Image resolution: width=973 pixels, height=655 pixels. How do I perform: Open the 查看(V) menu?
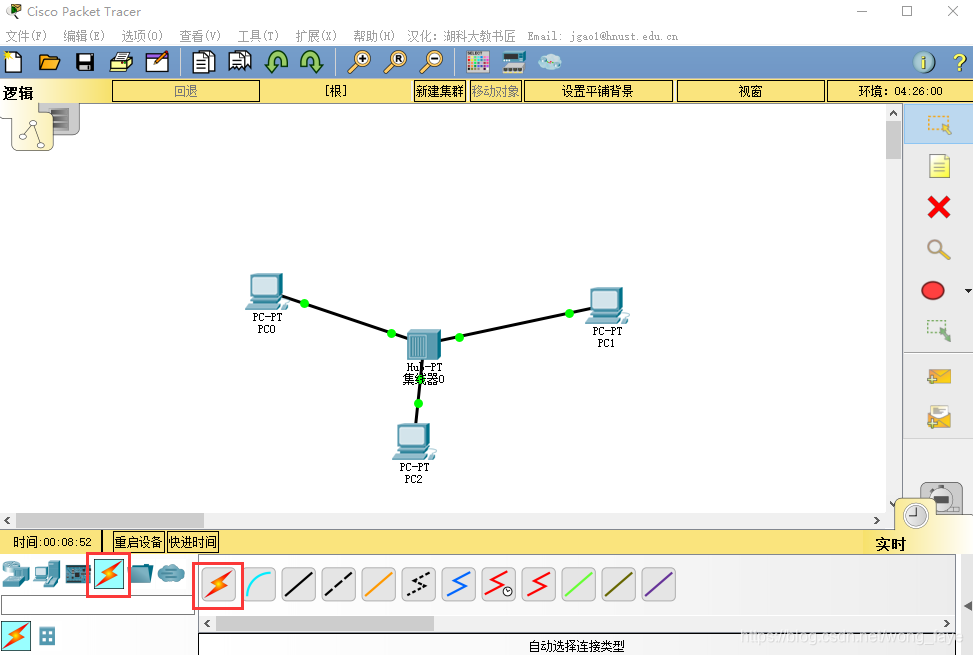click(200, 36)
